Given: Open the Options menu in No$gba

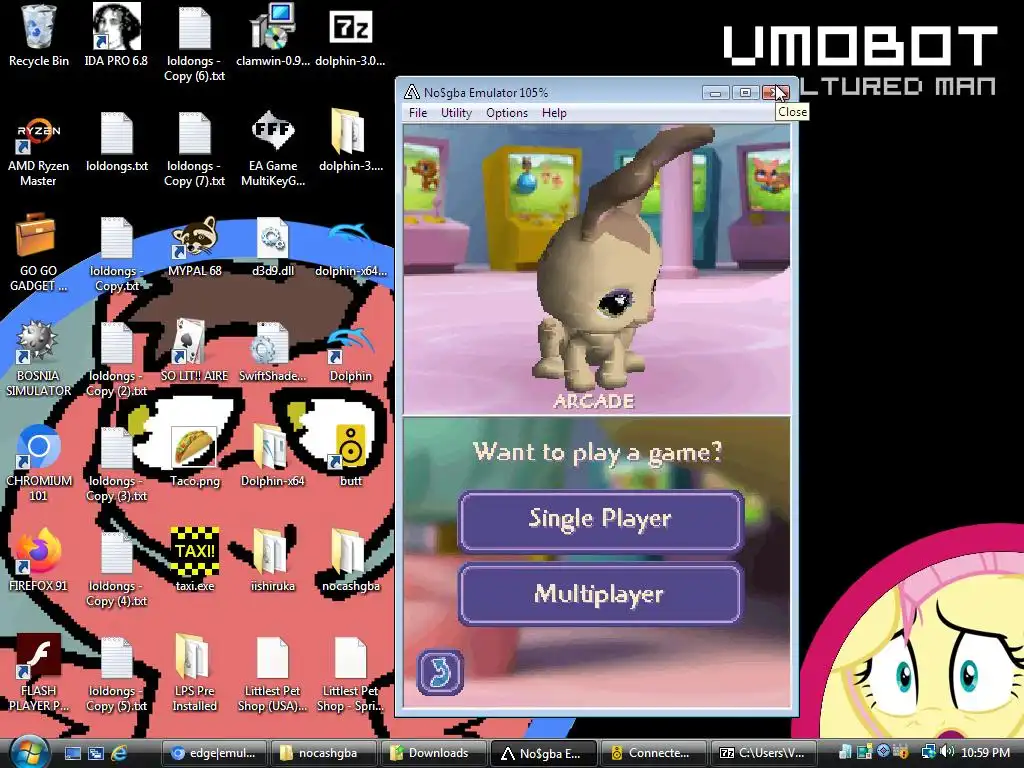Looking at the screenshot, I should [507, 112].
